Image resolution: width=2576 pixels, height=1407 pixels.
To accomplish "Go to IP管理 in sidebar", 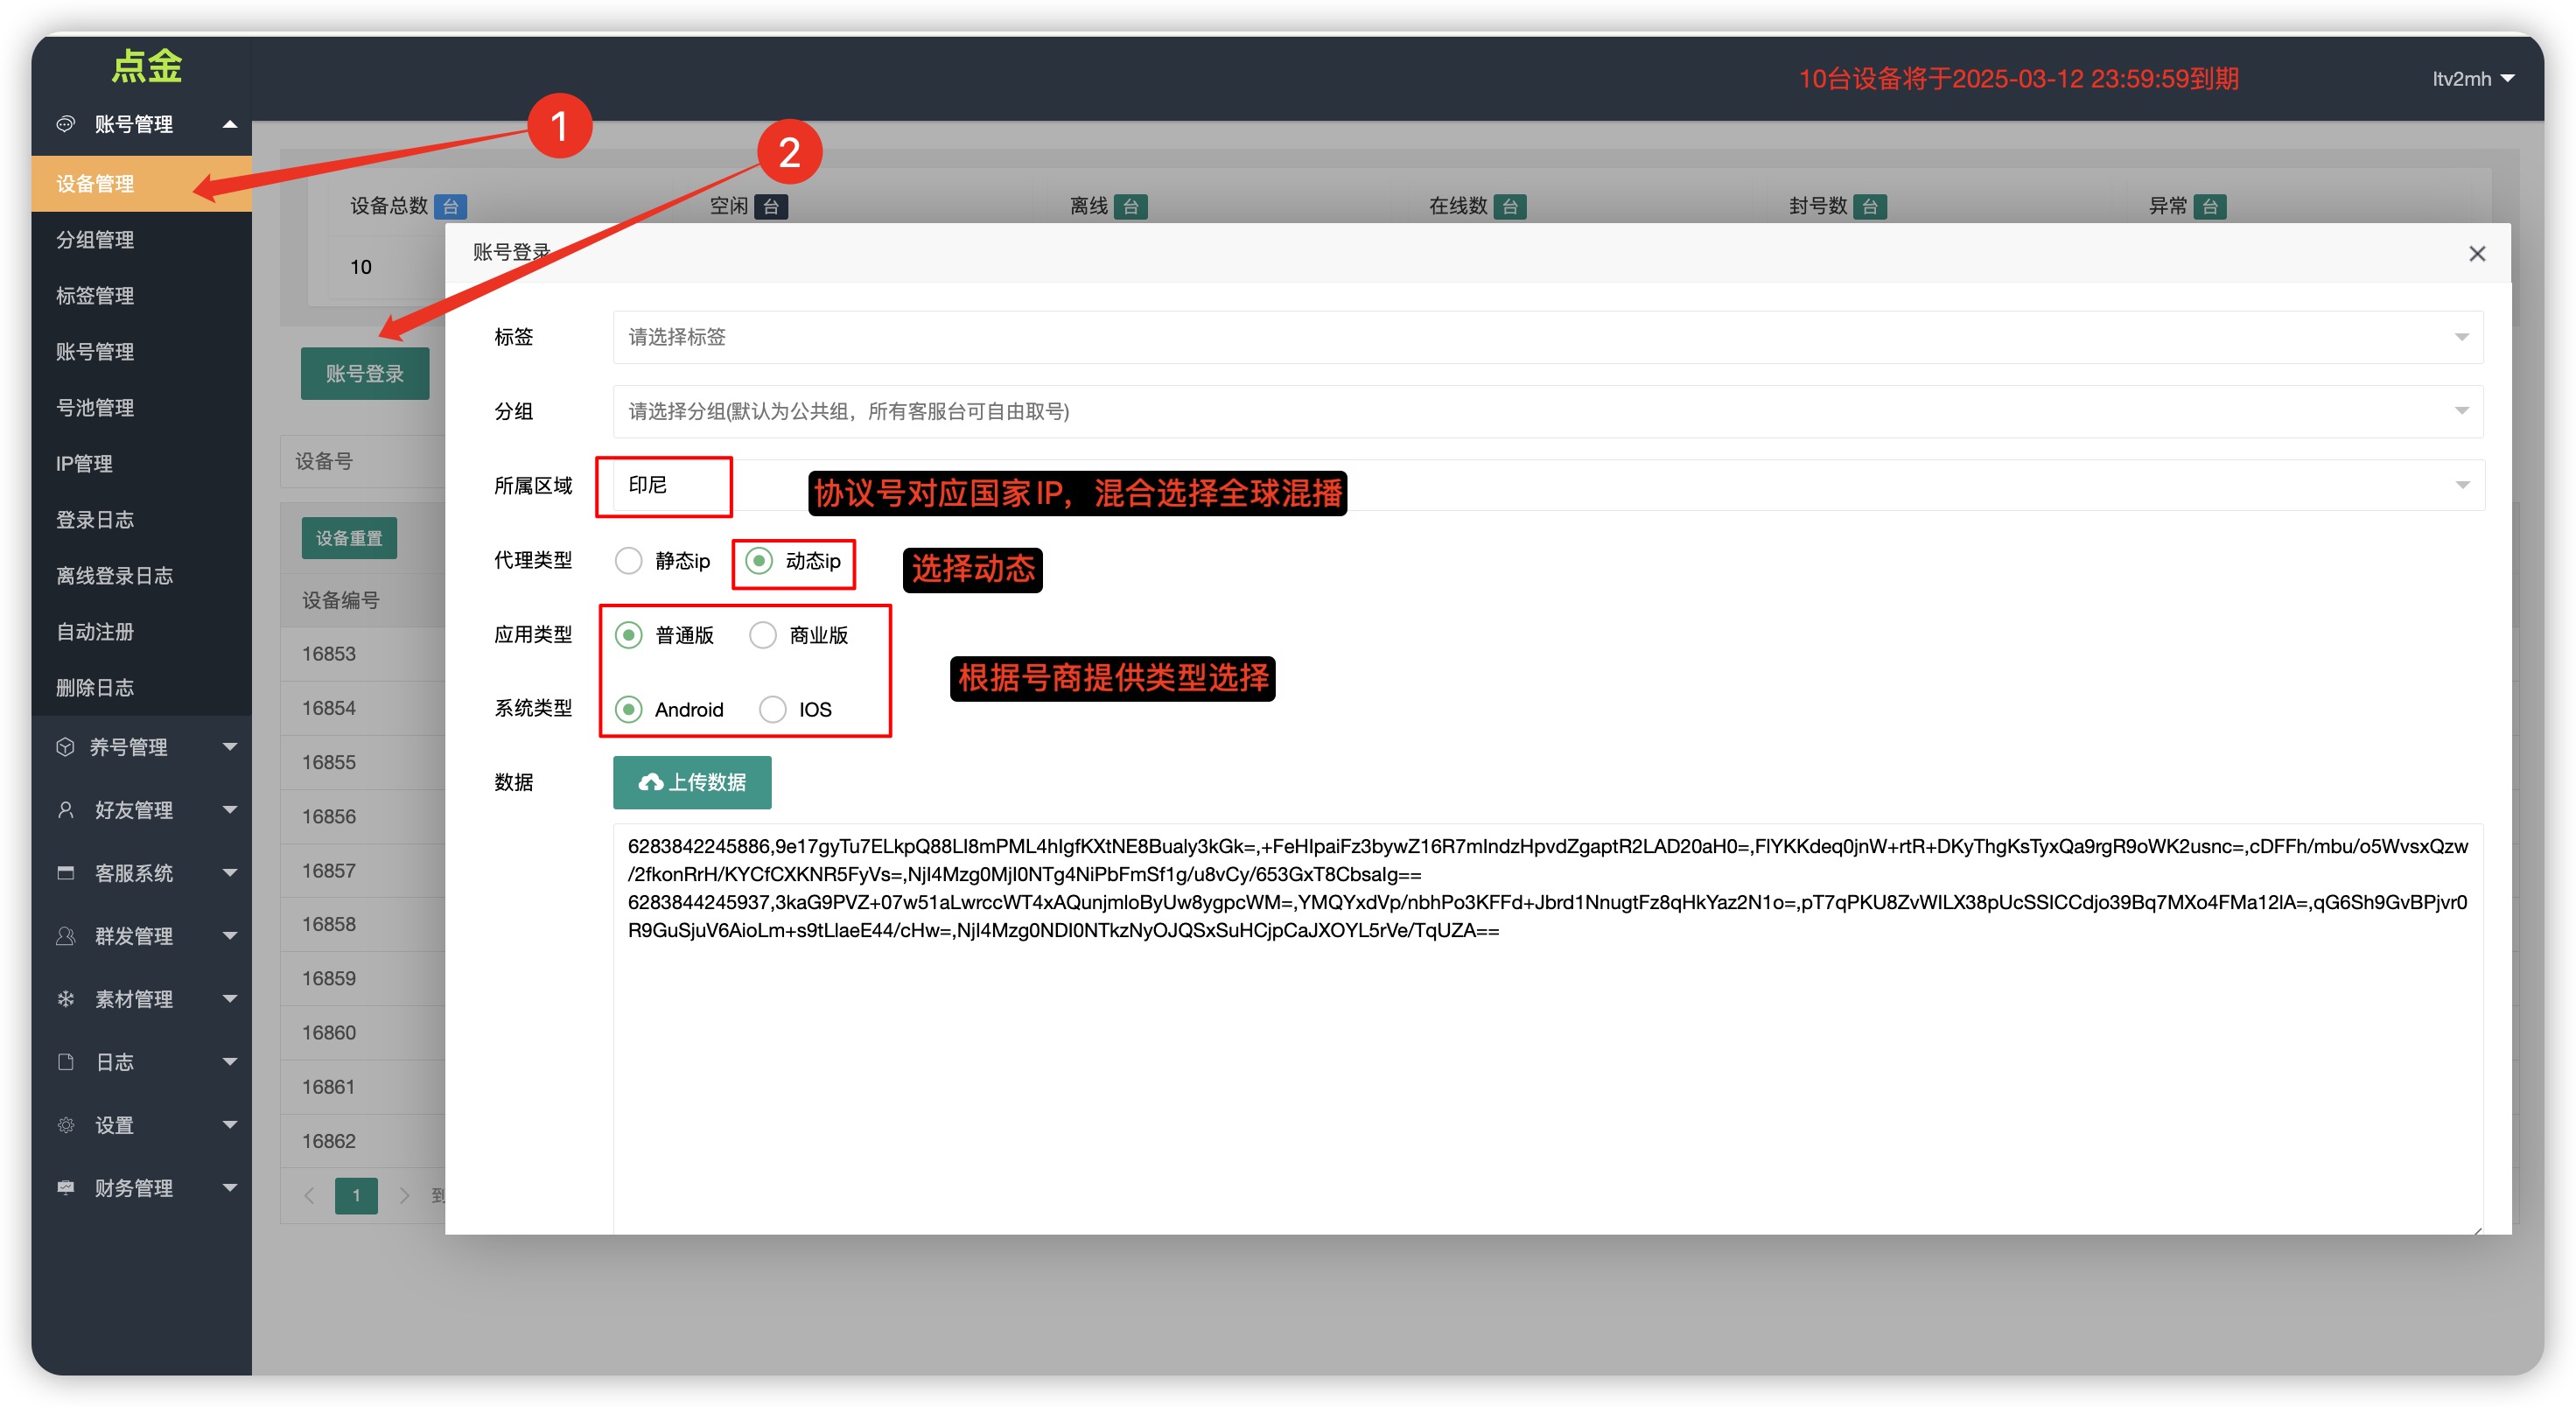I will (x=84, y=464).
